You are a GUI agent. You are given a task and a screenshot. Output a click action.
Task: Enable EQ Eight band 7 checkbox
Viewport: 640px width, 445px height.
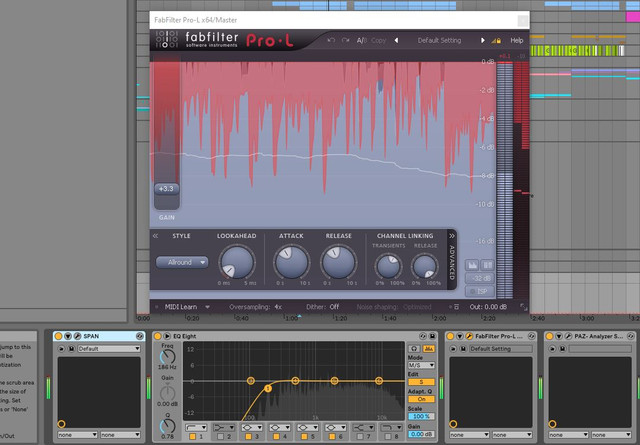pos(360,436)
